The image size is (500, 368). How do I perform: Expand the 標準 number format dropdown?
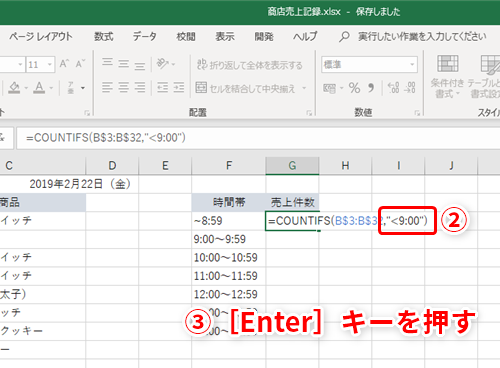coord(412,64)
